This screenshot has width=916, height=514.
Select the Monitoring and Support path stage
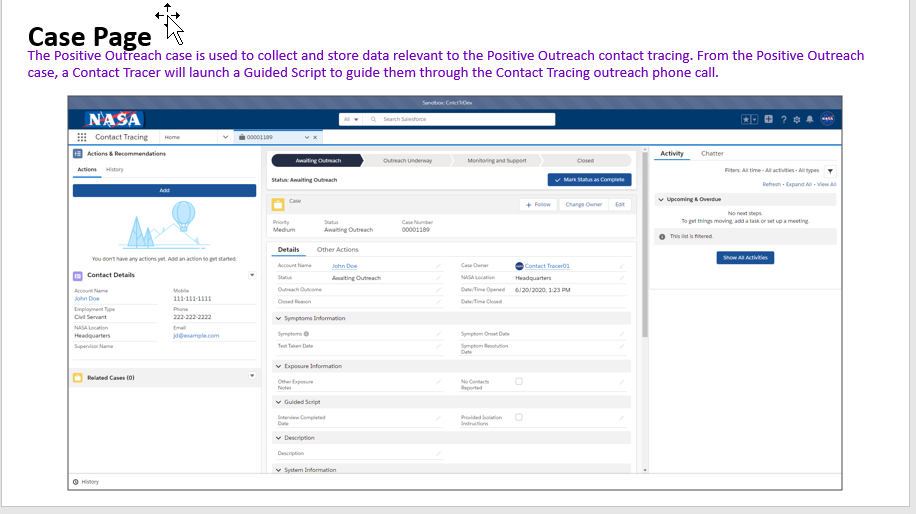pos(497,161)
